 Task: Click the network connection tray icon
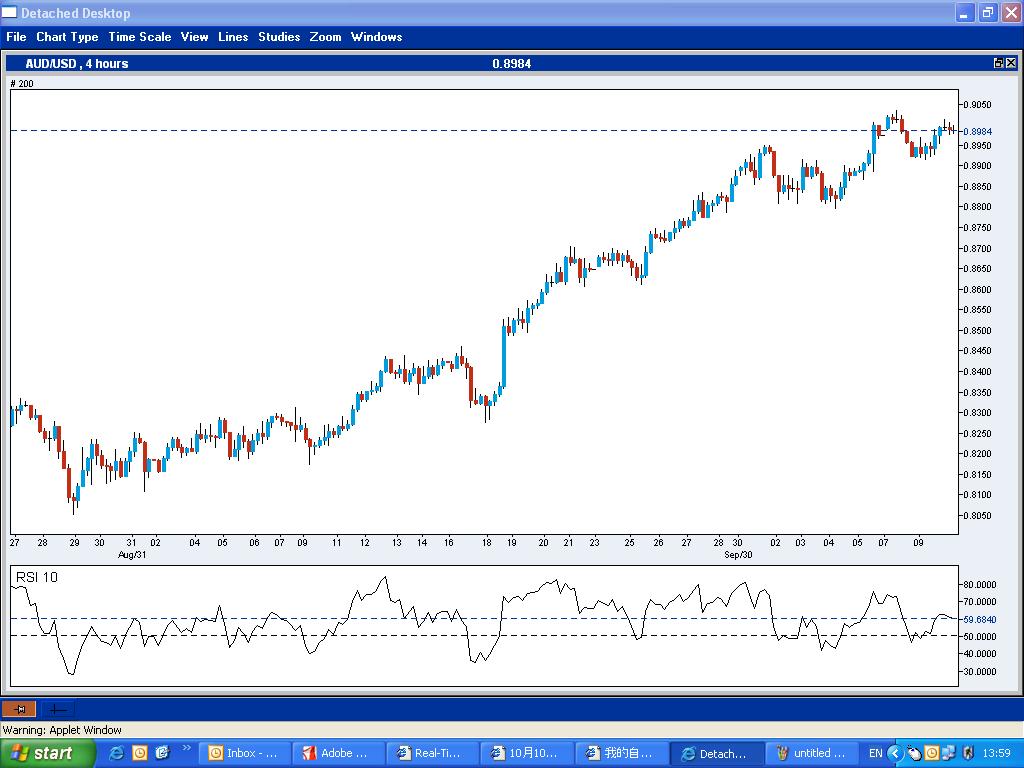click(x=949, y=754)
